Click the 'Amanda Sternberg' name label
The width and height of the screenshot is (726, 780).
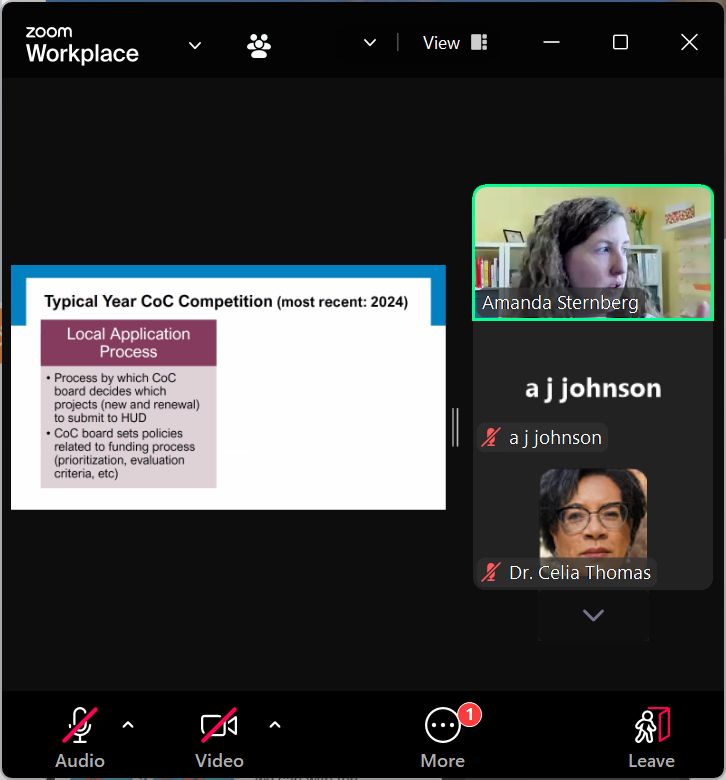pyautogui.click(x=560, y=302)
